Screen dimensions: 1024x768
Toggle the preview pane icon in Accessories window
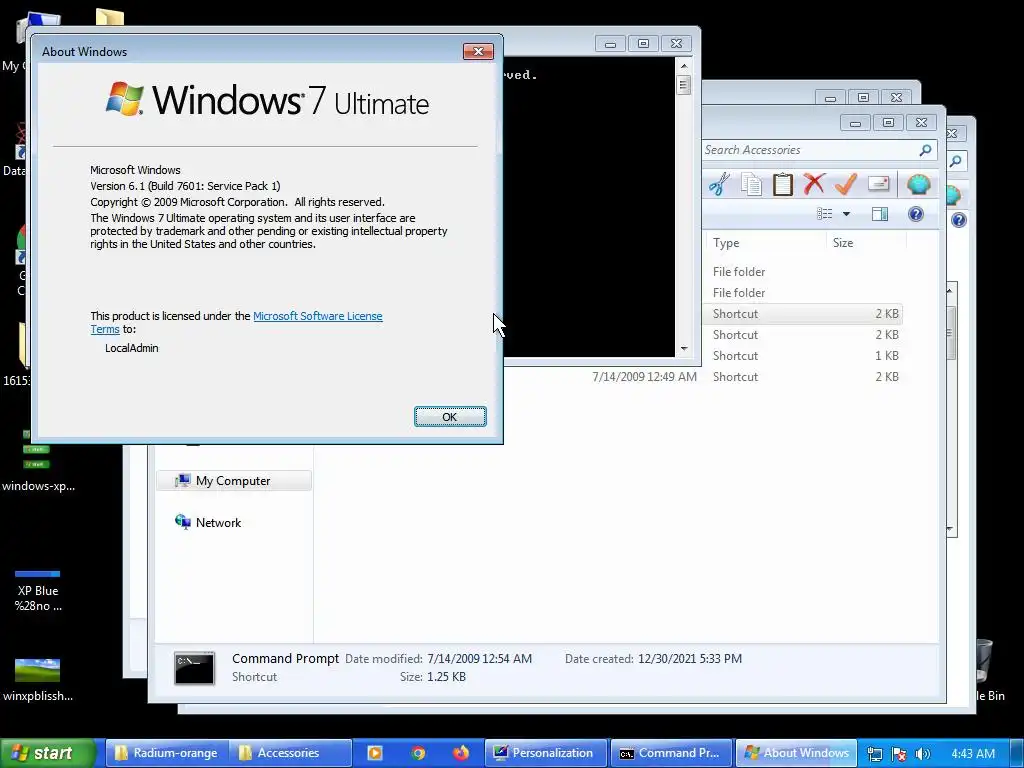pyautogui.click(x=880, y=214)
